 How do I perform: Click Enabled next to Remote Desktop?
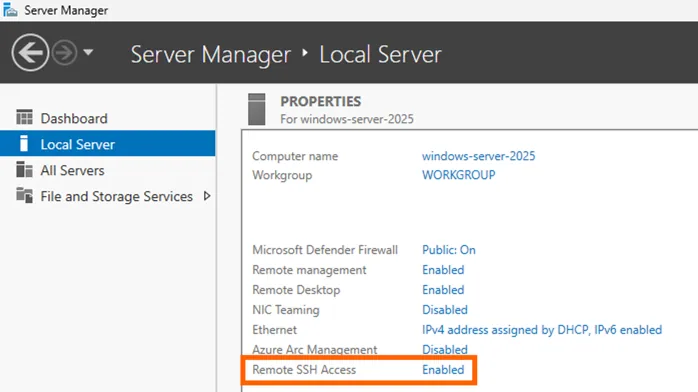click(443, 290)
